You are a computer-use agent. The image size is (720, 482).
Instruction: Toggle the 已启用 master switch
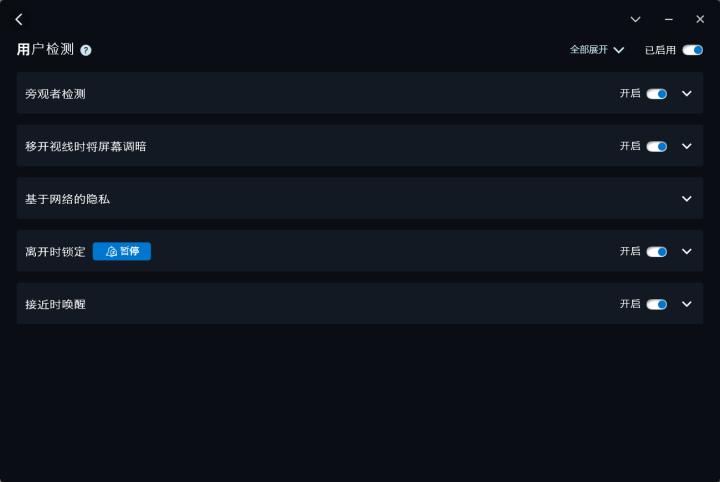[x=692, y=50]
